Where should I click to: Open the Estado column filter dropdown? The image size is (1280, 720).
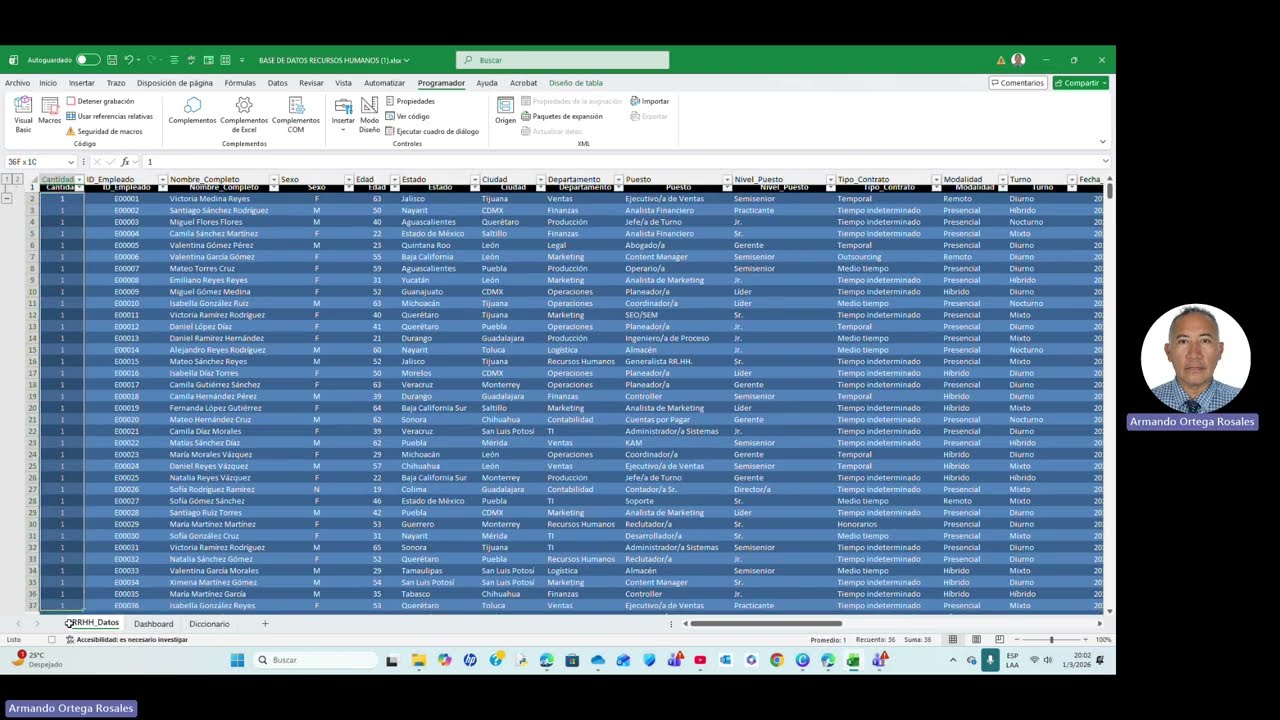tap(474, 180)
